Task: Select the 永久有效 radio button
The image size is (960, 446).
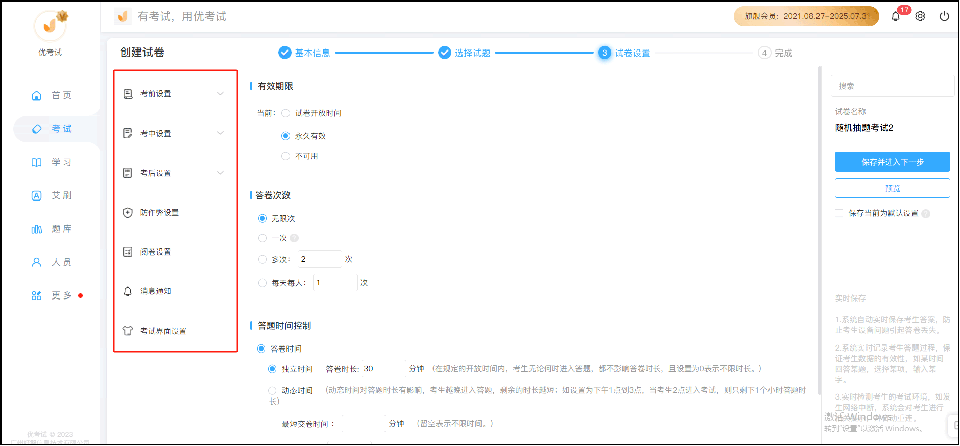Action: tap(285, 135)
